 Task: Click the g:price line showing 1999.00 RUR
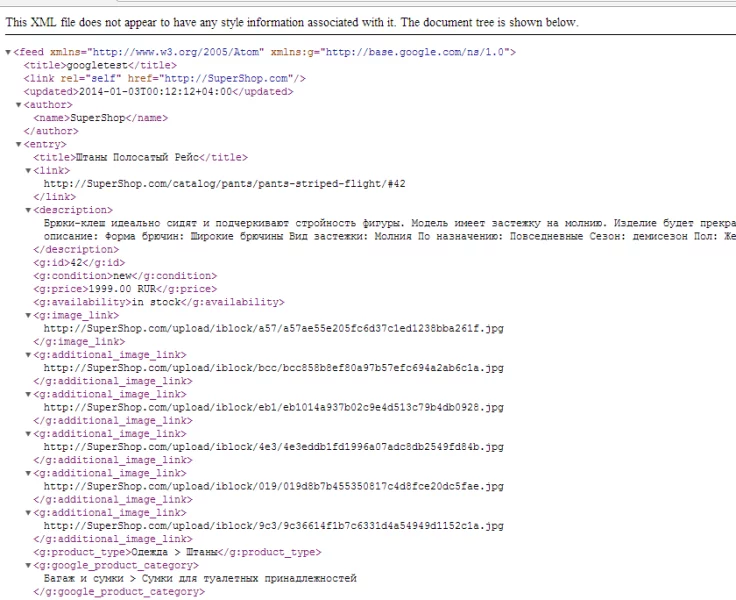[x=125, y=289]
